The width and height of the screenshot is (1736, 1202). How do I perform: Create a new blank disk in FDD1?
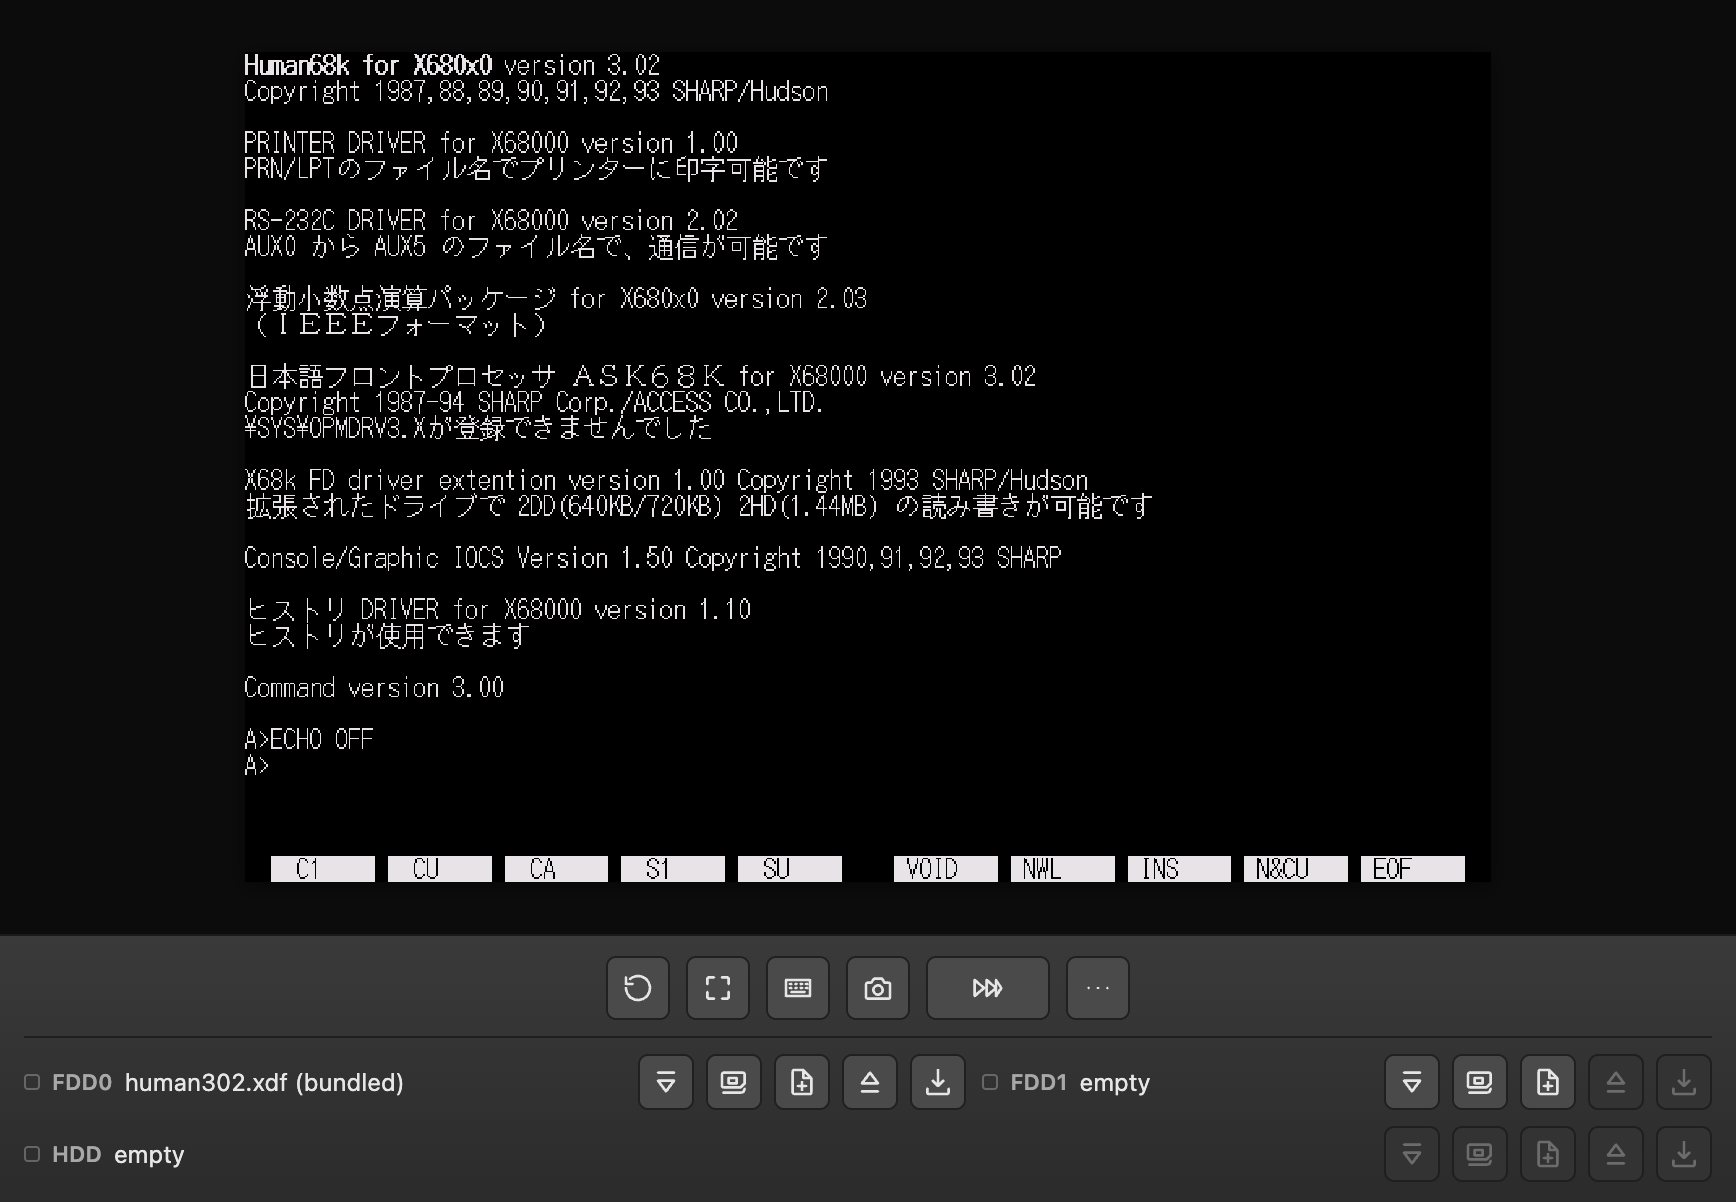[1548, 1082]
